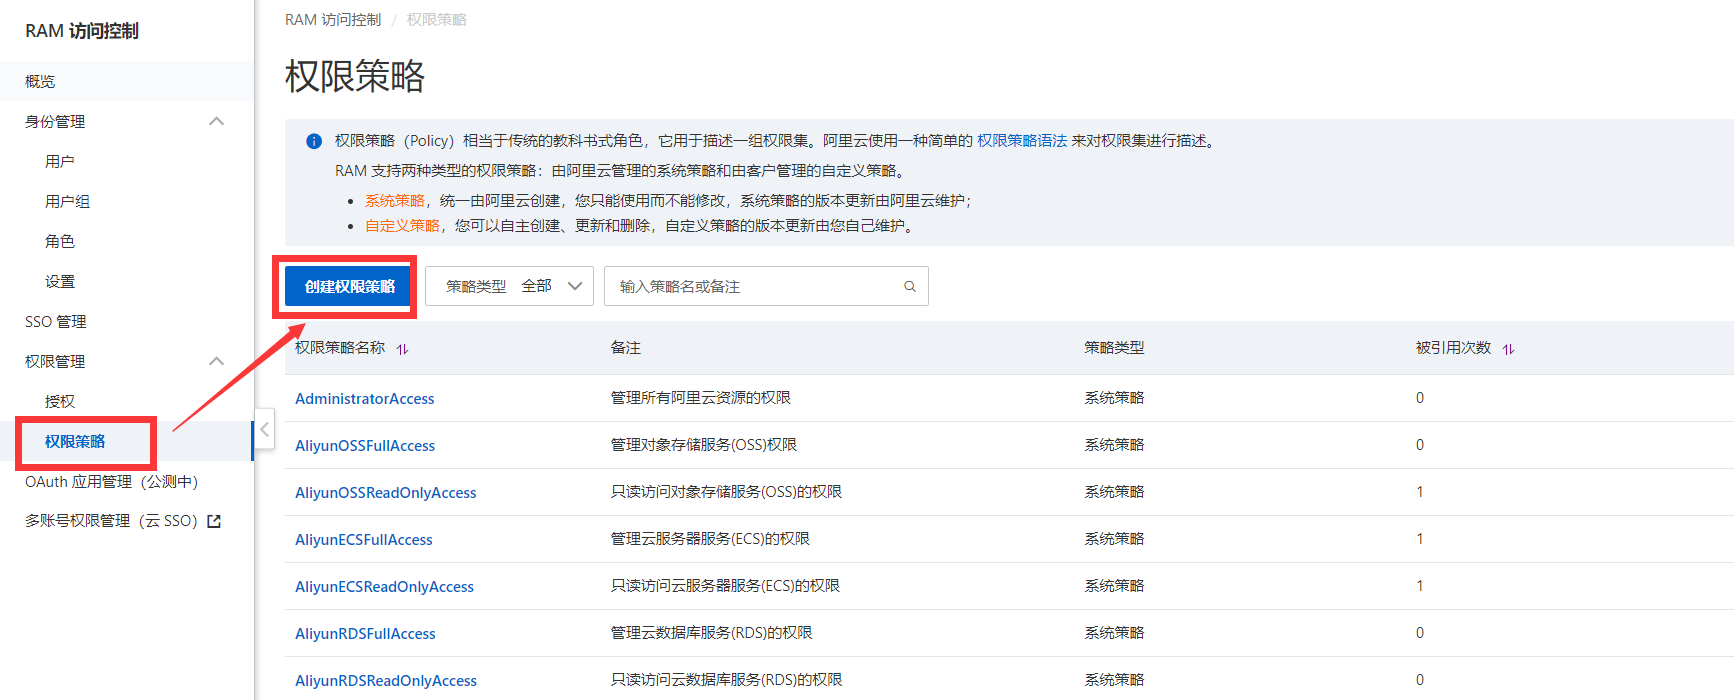Sort by 权限策略名称 sort icon
This screenshot has width=1734, height=700.
[403, 349]
